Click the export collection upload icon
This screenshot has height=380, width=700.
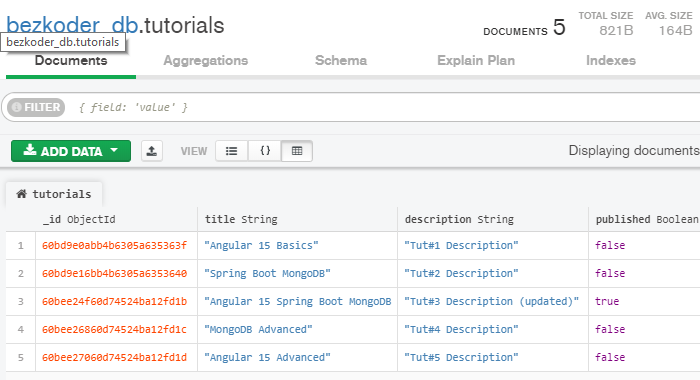152,151
